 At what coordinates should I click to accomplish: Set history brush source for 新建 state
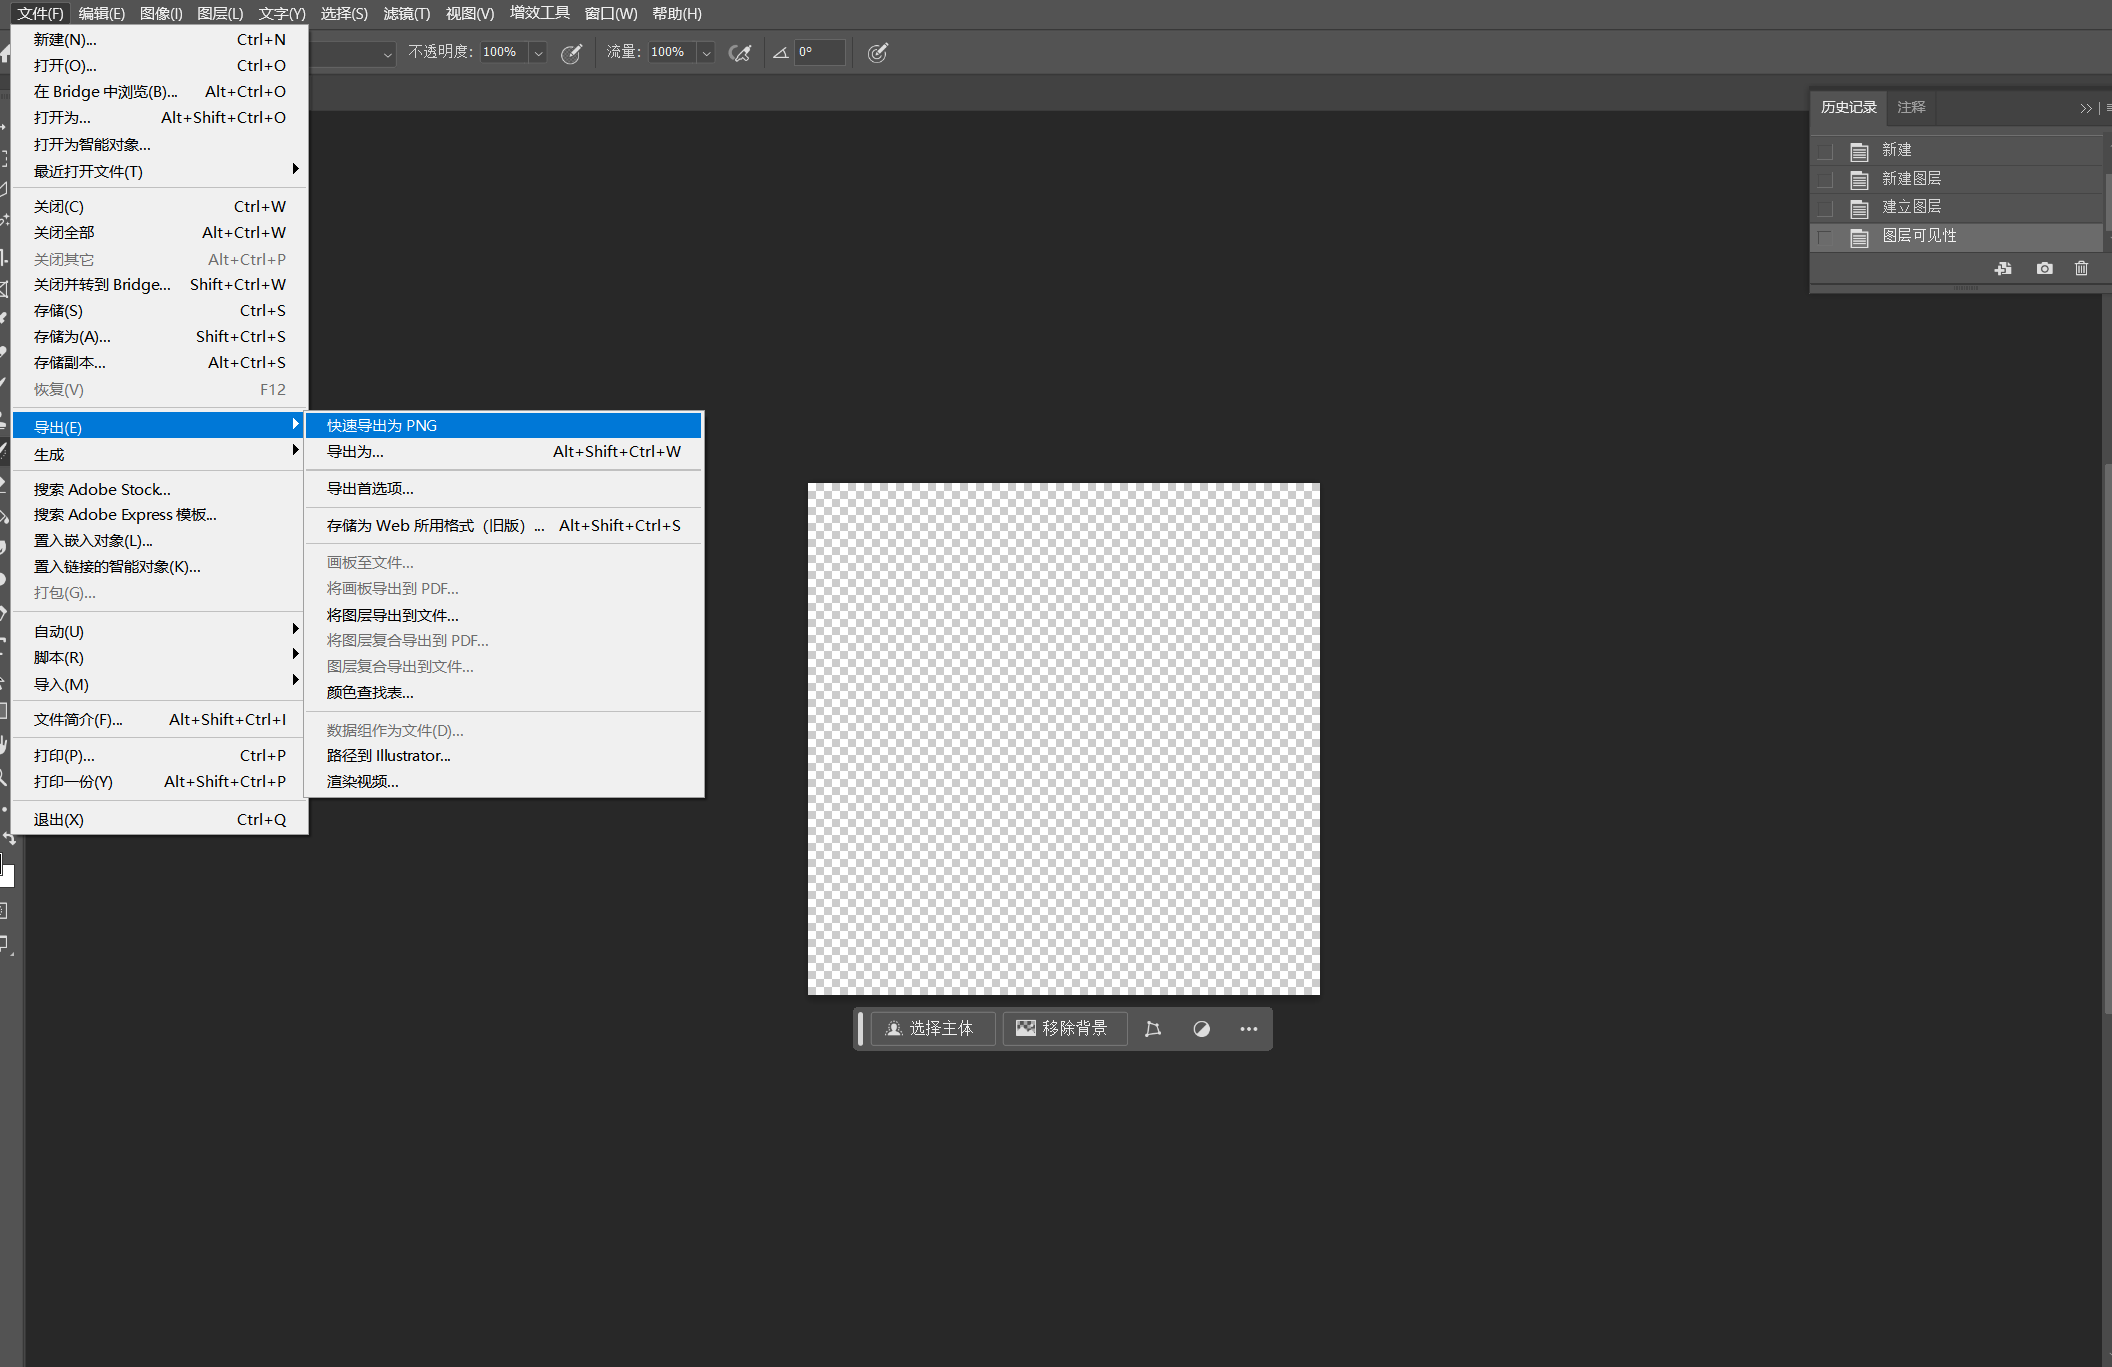point(1825,151)
